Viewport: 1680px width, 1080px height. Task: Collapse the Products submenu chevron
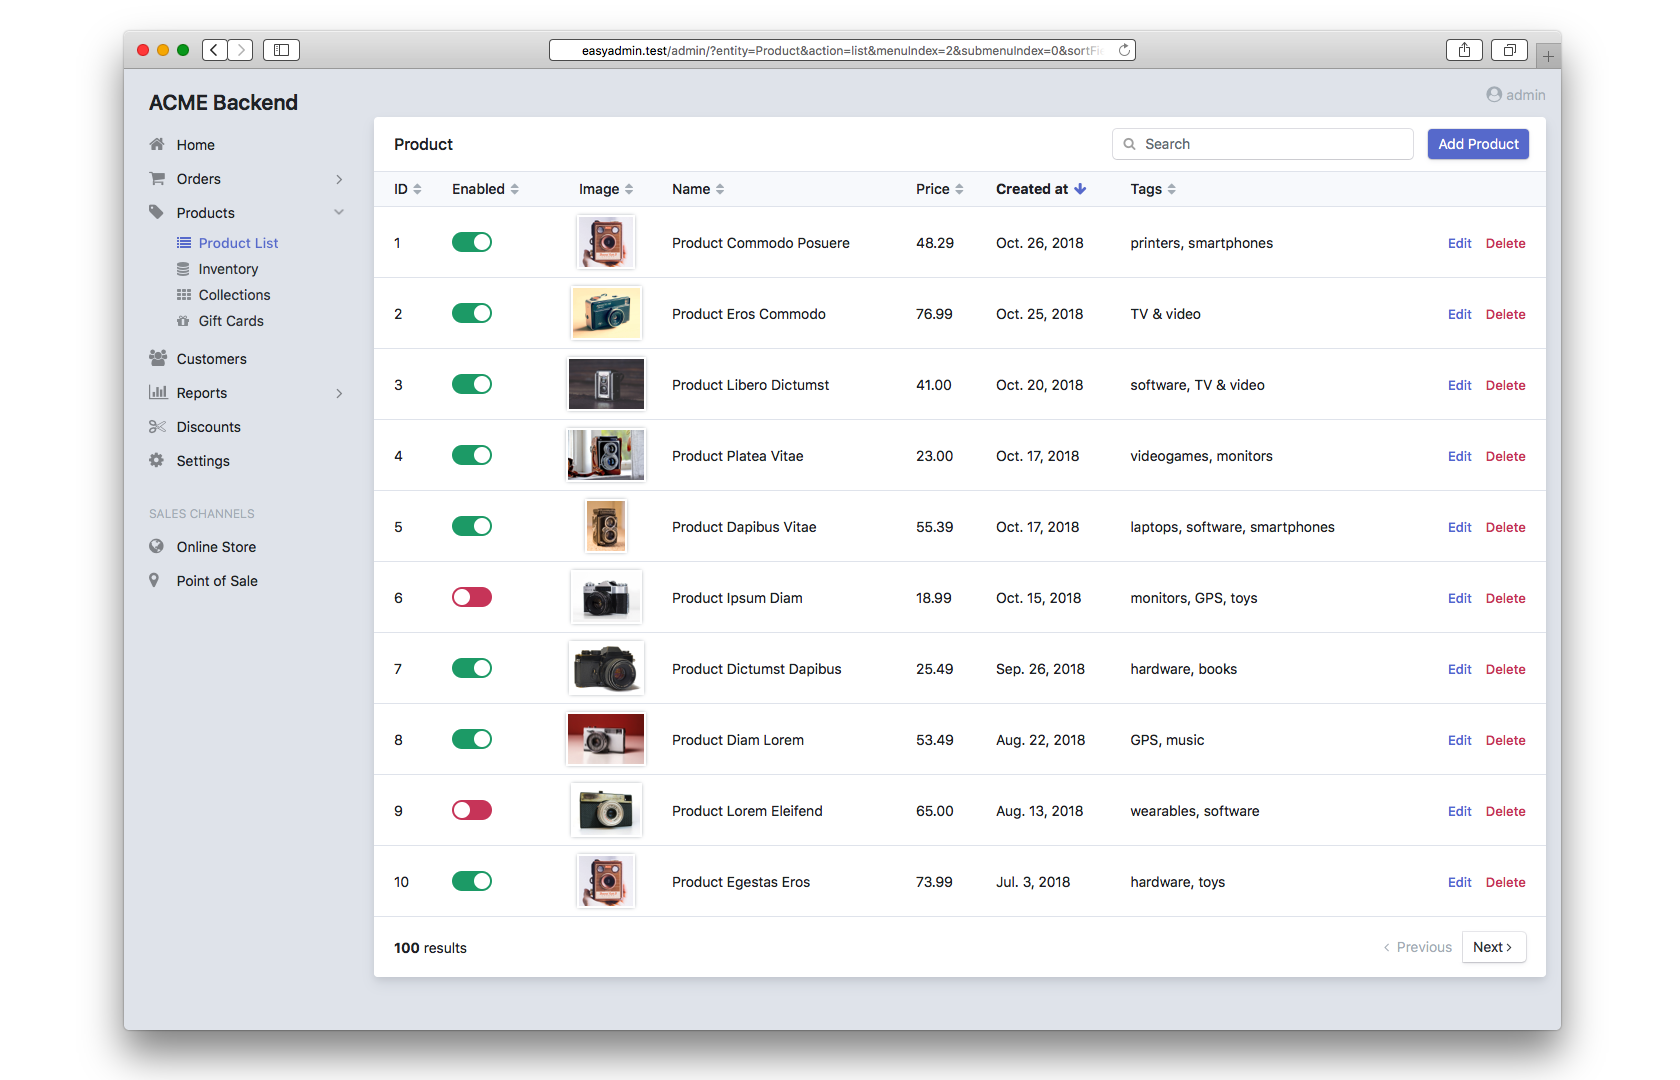coord(339,212)
